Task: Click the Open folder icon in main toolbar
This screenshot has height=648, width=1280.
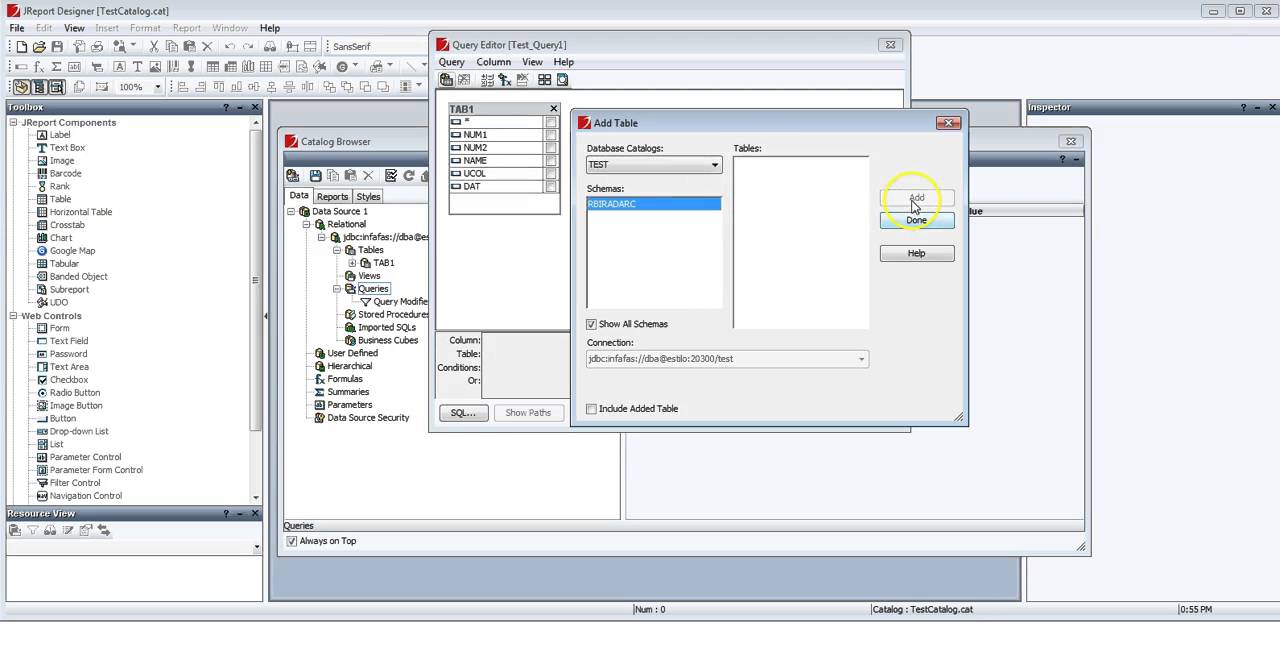Action: 39,47
